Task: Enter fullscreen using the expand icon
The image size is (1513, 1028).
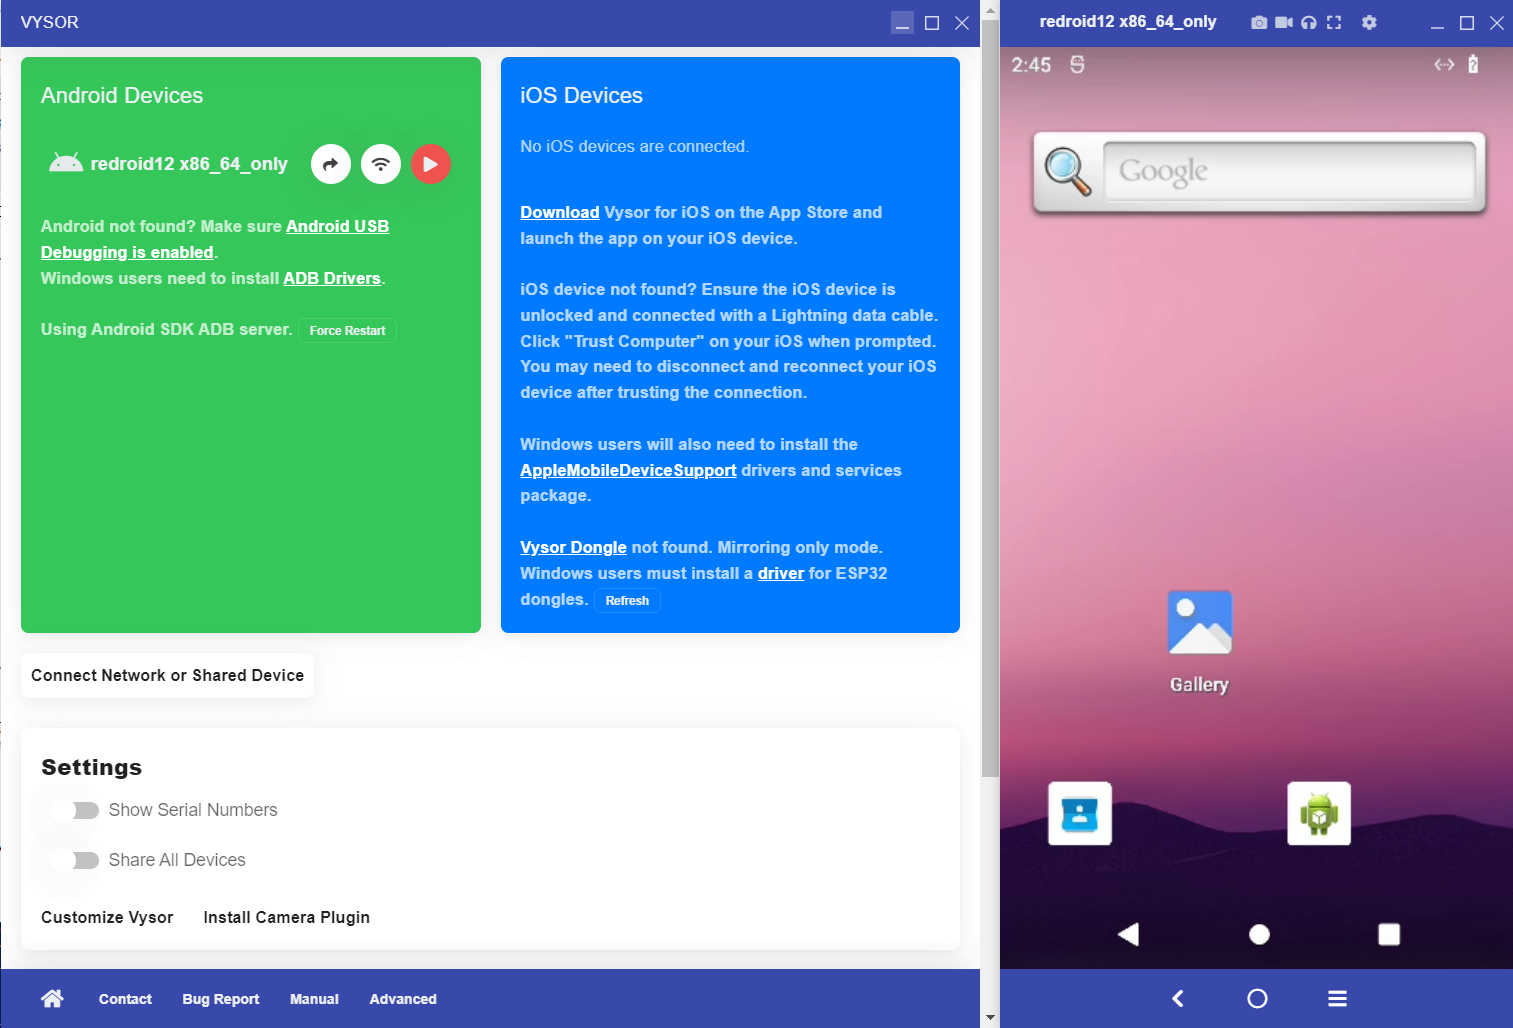Action: click(x=1334, y=22)
